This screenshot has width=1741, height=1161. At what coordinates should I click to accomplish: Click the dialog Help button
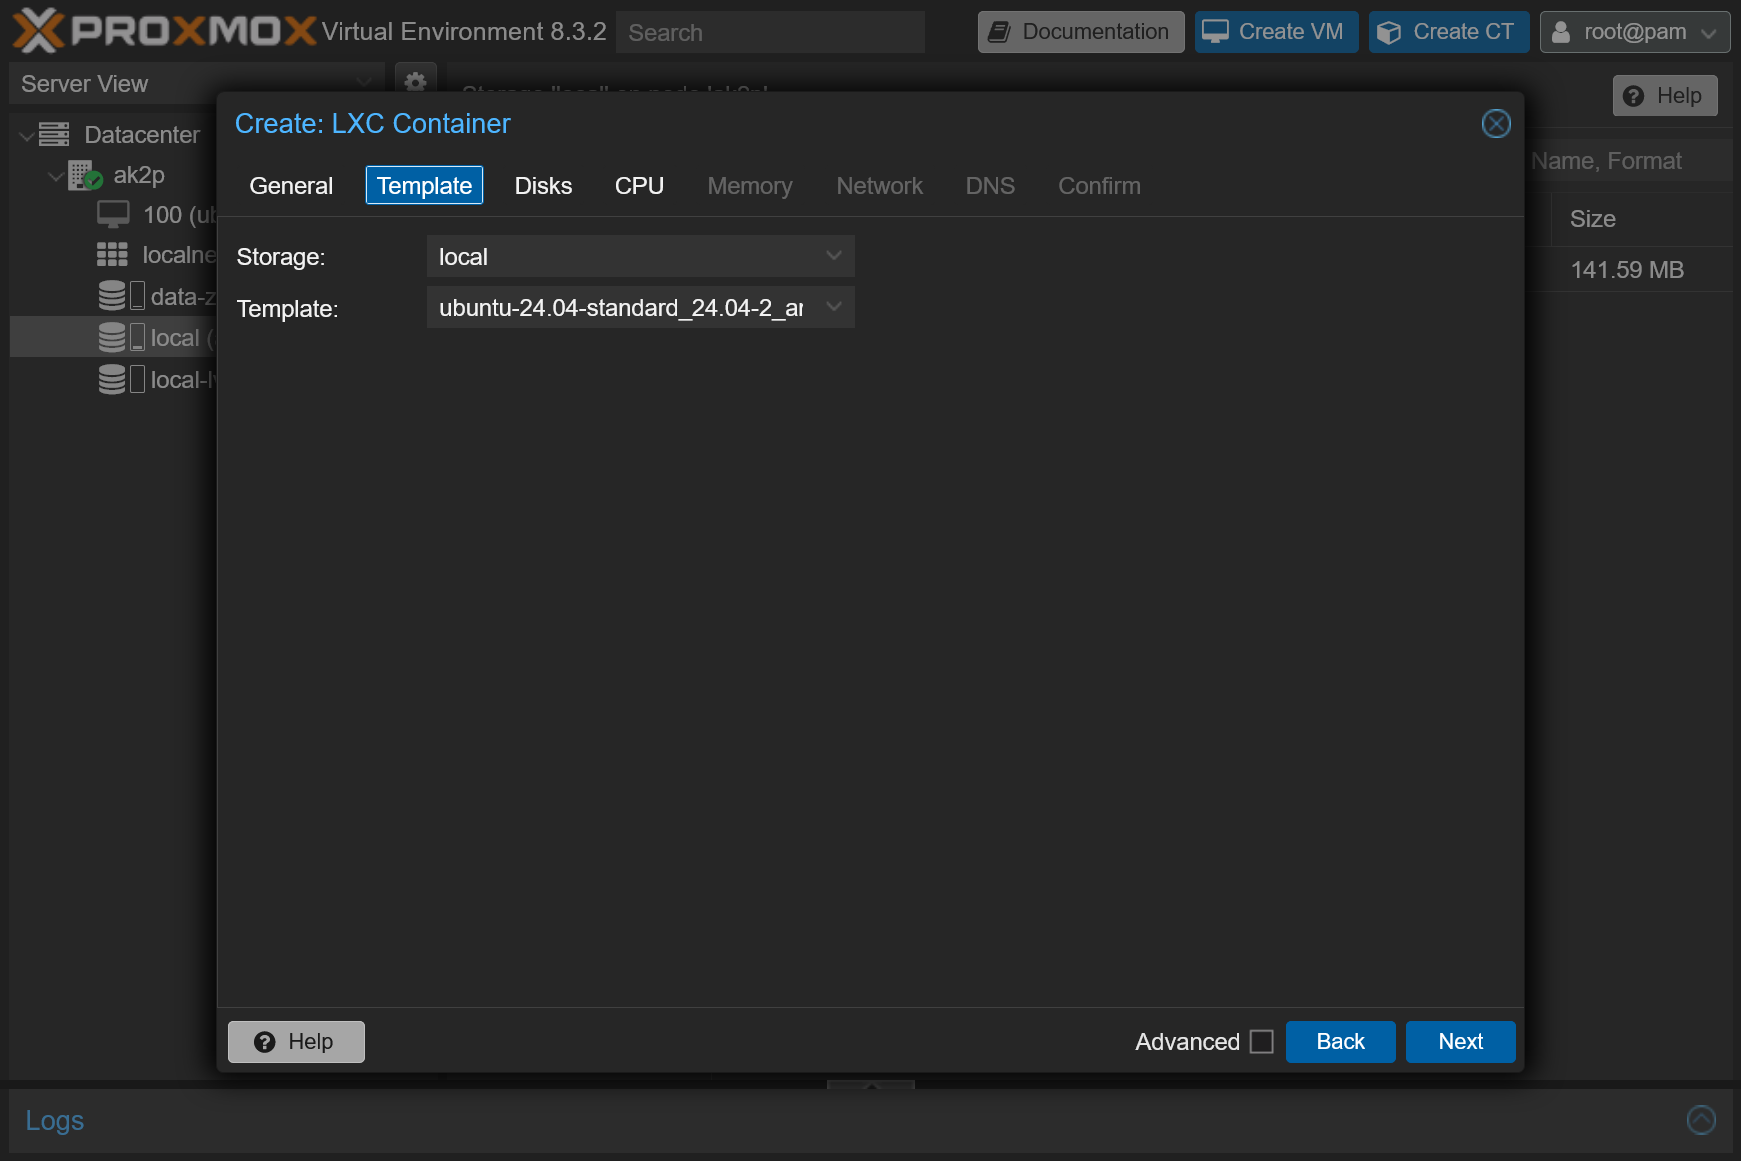coord(296,1042)
